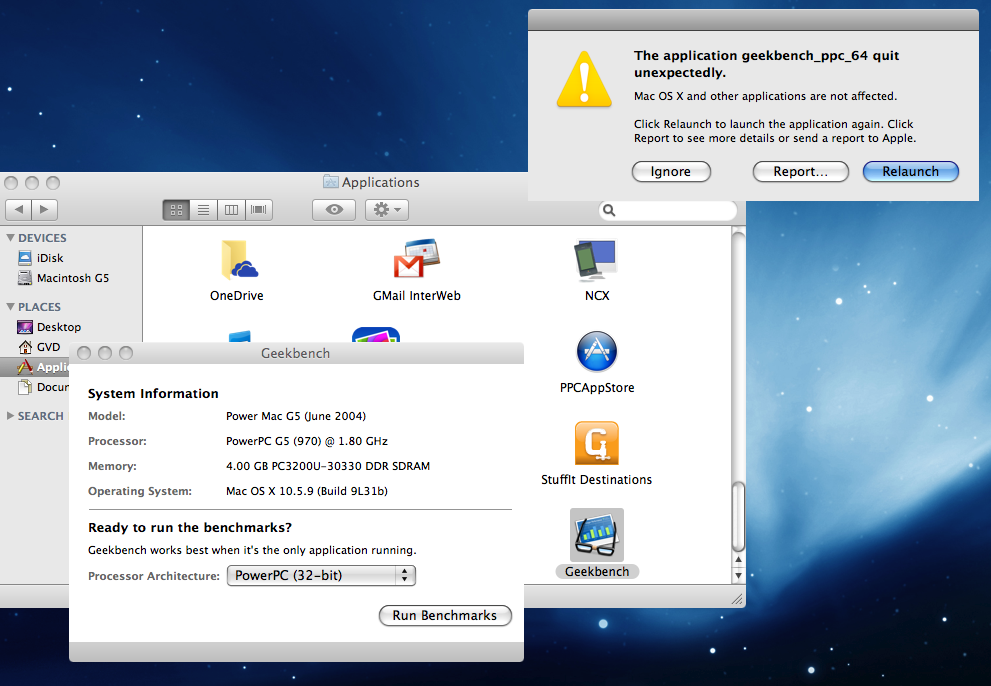Open the NCX application icon
The height and width of the screenshot is (686, 991).
point(595,260)
